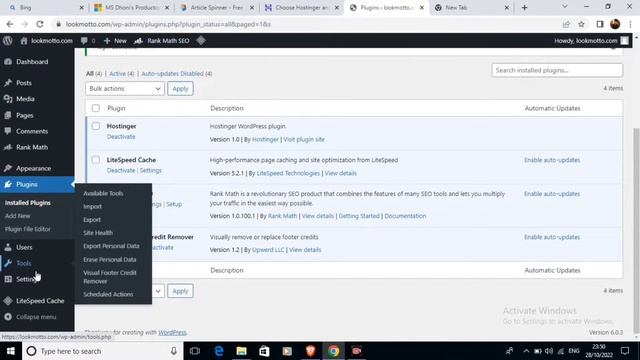Image resolution: width=640 pixels, height=360 pixels.
Task: Tick the Hostinger plugin checkbox
Action: 96,126
